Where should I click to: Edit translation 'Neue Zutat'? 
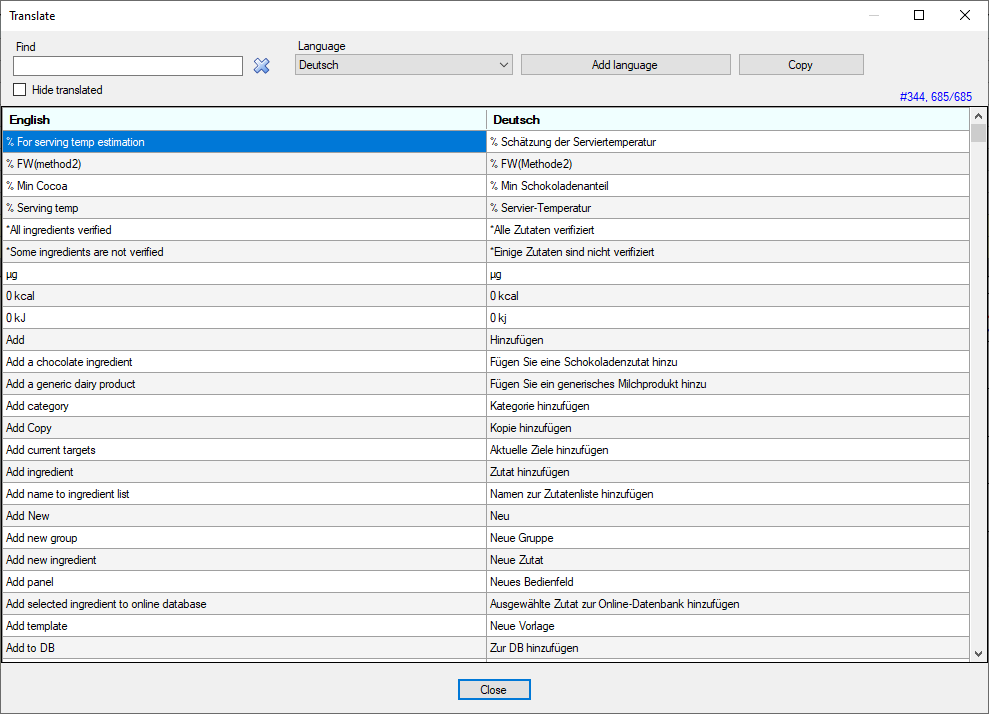(x=728, y=560)
